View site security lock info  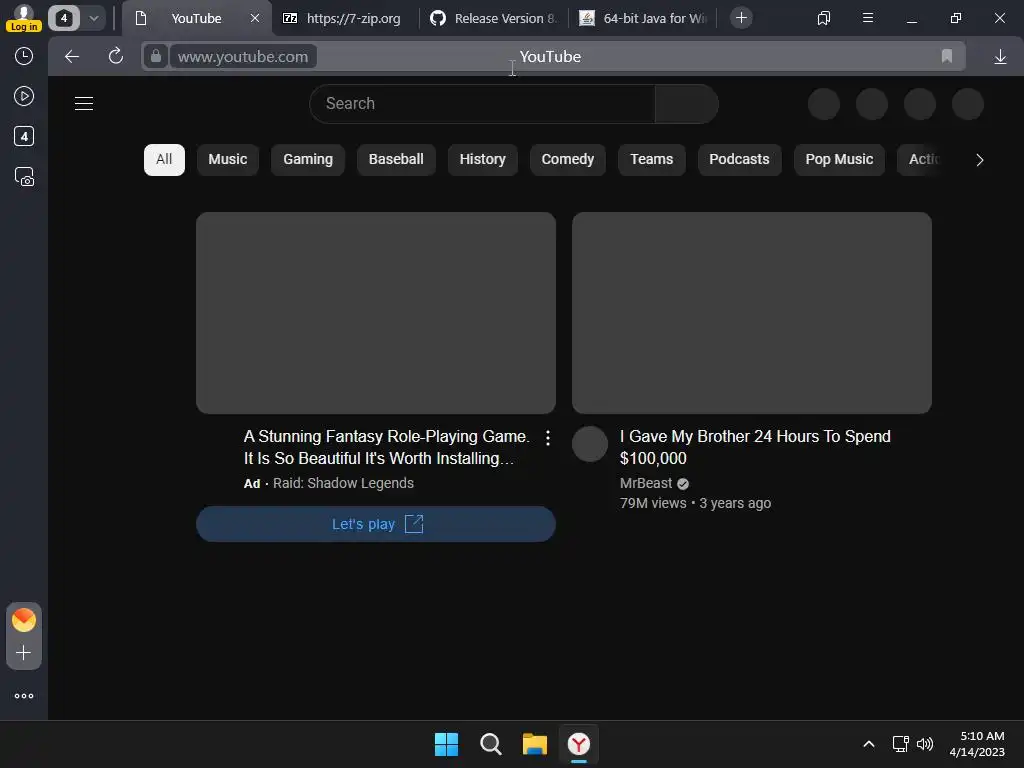click(x=155, y=57)
